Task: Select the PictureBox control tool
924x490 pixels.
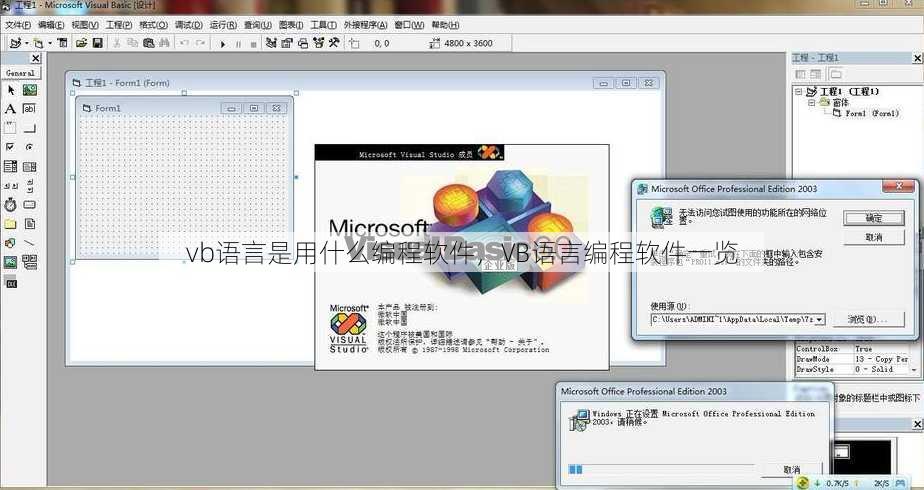Action: [x=29, y=90]
